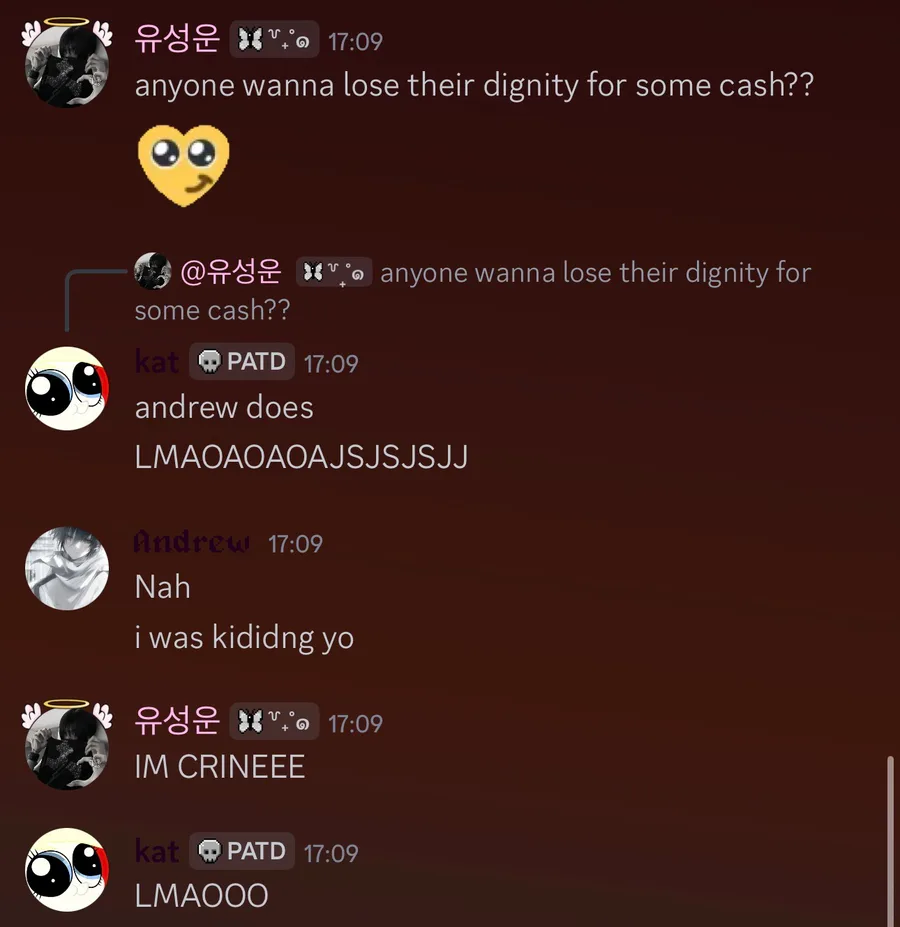
Task: Open kat's avatar beside 'LMAOOO'
Action: pos(67,870)
